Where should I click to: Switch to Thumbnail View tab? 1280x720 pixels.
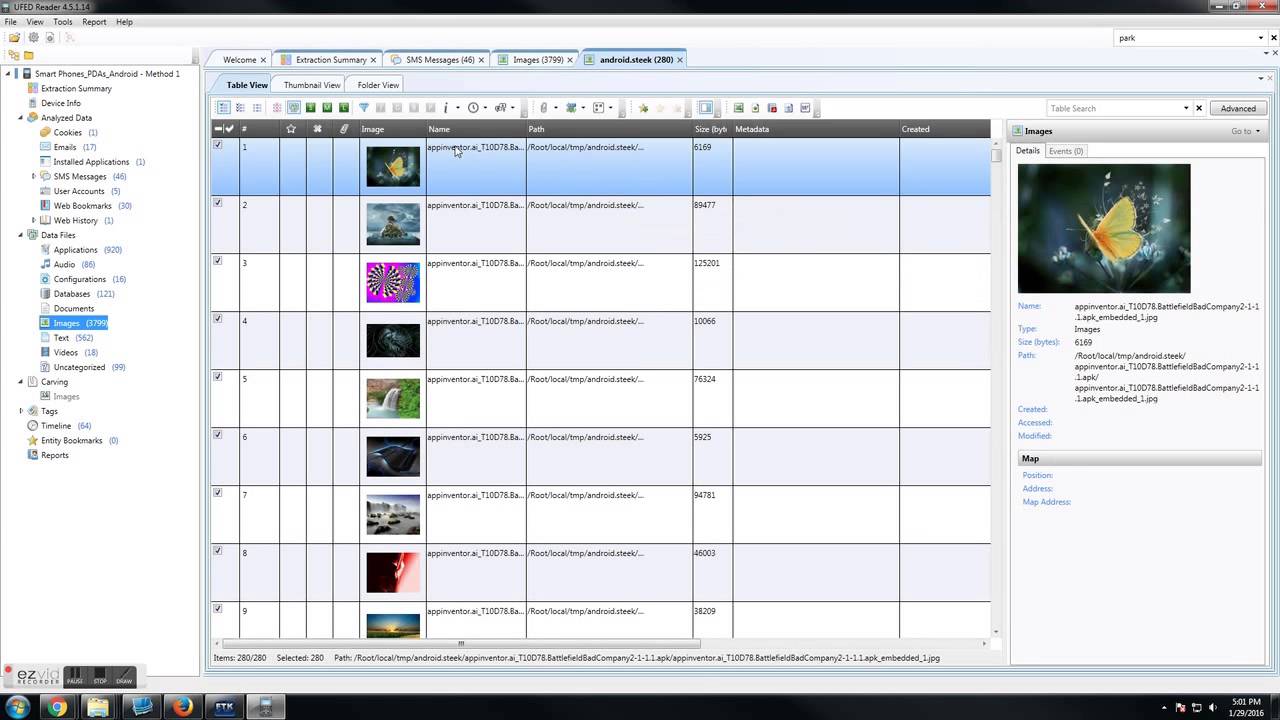coord(311,85)
